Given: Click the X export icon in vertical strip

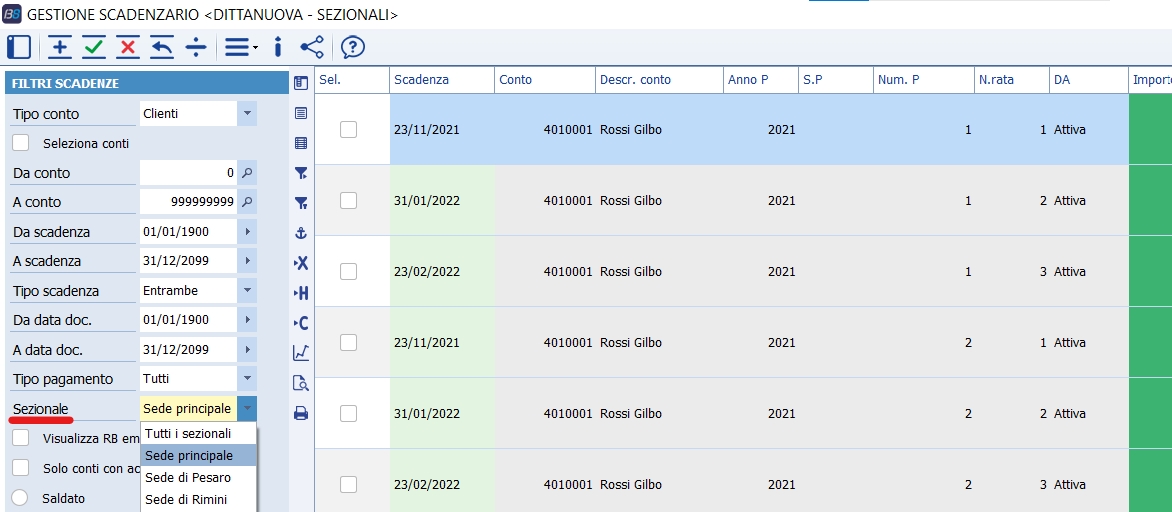Looking at the screenshot, I should pyautogui.click(x=301, y=262).
